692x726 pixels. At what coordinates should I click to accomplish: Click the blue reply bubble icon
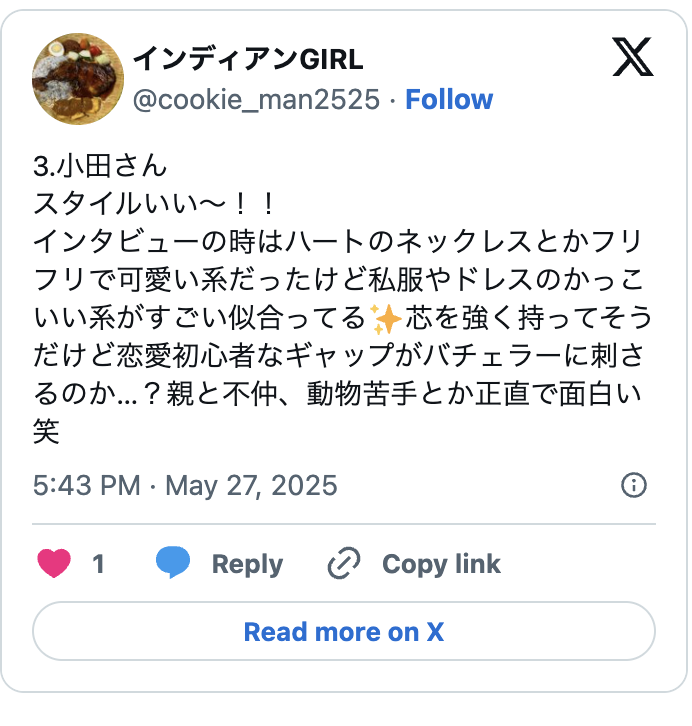[x=173, y=564]
